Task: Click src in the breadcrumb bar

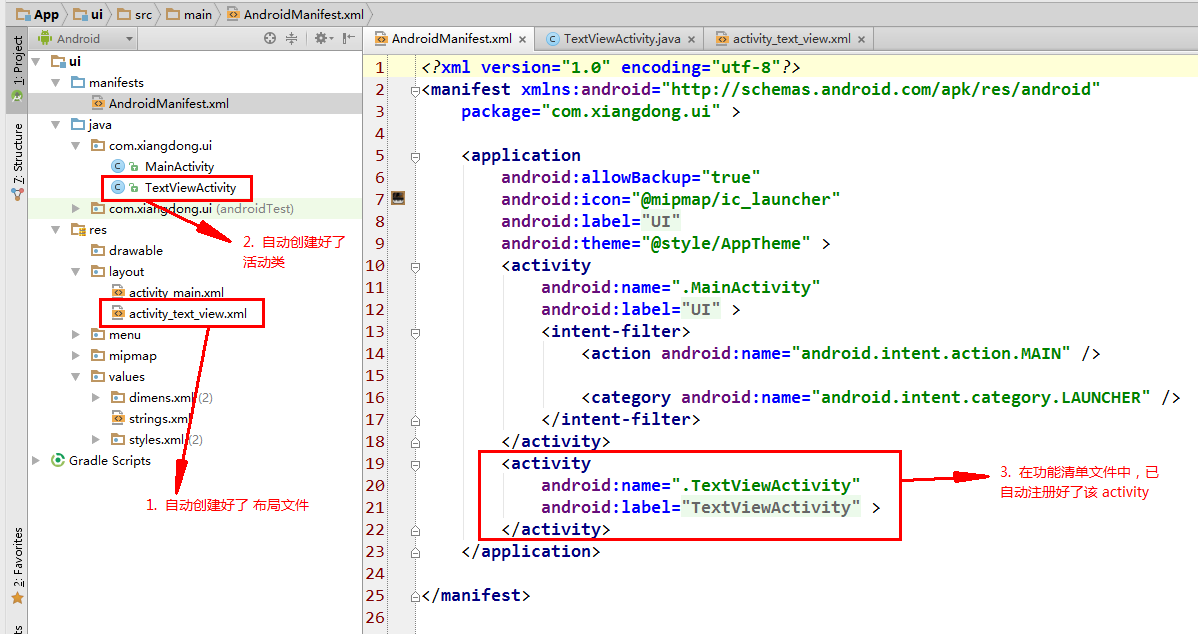Action: [x=134, y=14]
